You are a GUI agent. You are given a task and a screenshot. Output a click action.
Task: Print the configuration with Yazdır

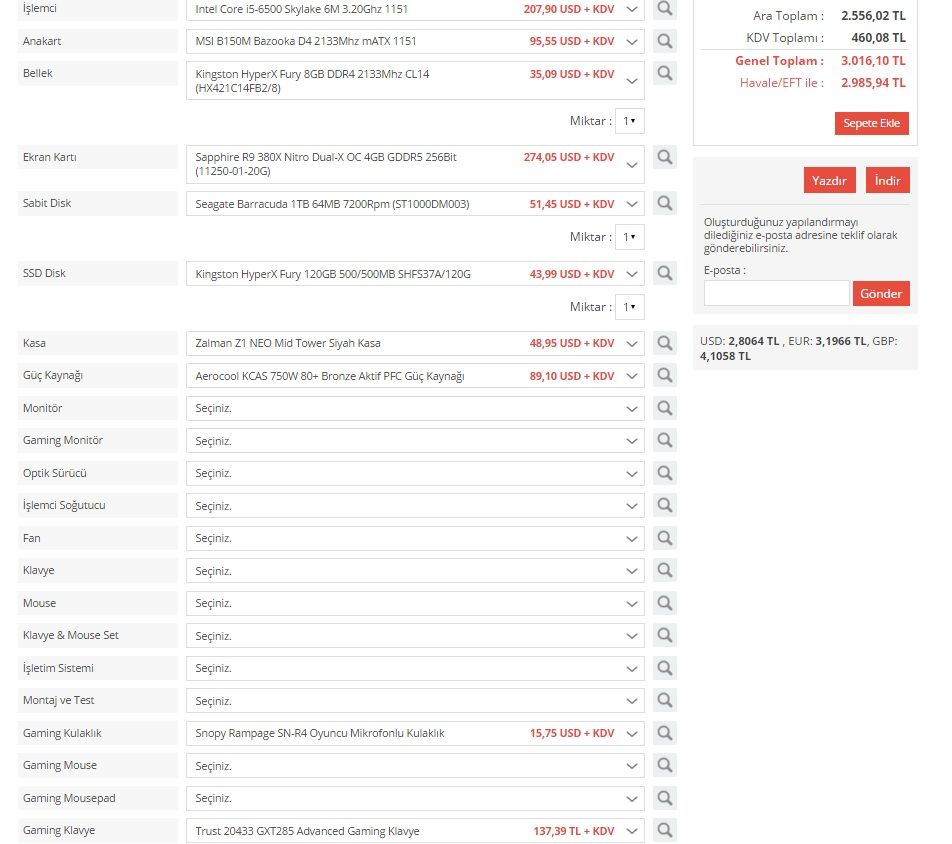tap(829, 180)
